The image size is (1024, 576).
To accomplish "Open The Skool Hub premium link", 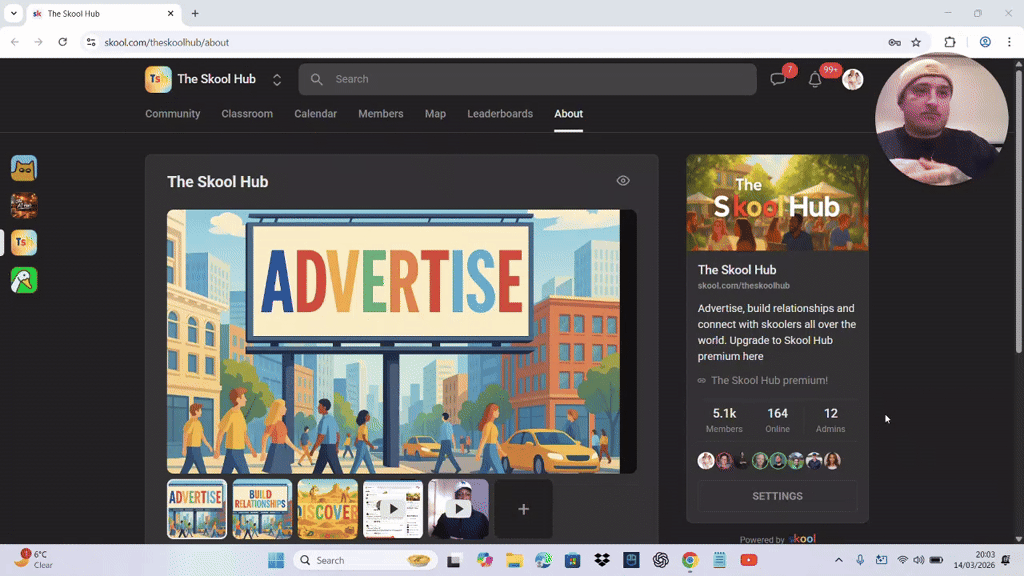I will tap(769, 380).
